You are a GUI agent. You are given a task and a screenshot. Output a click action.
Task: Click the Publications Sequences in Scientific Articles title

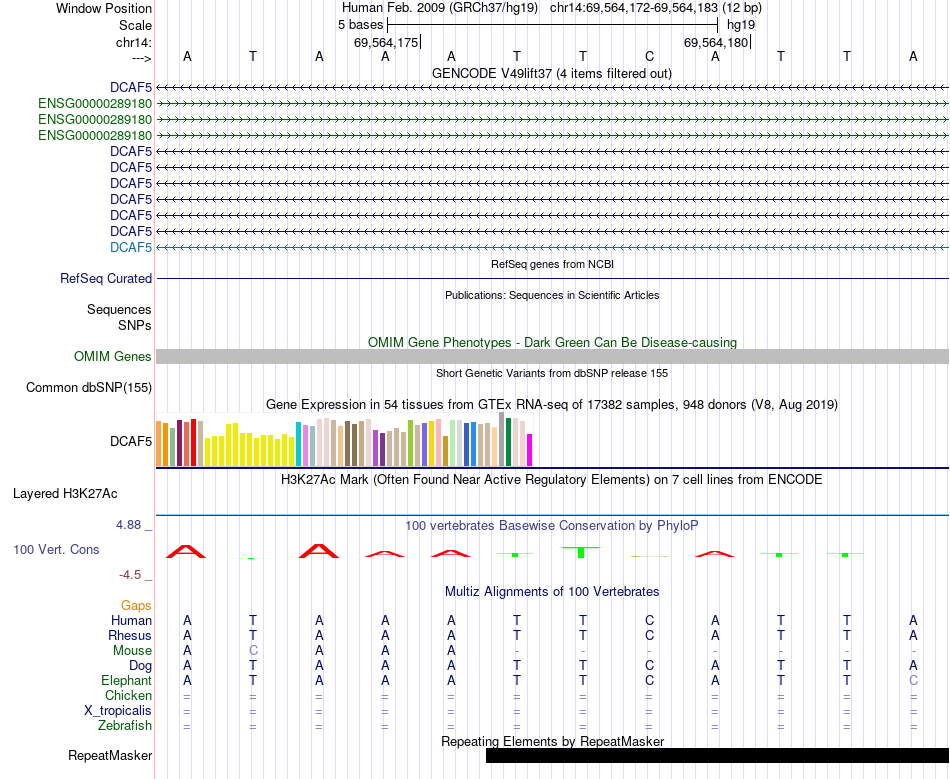pos(552,295)
